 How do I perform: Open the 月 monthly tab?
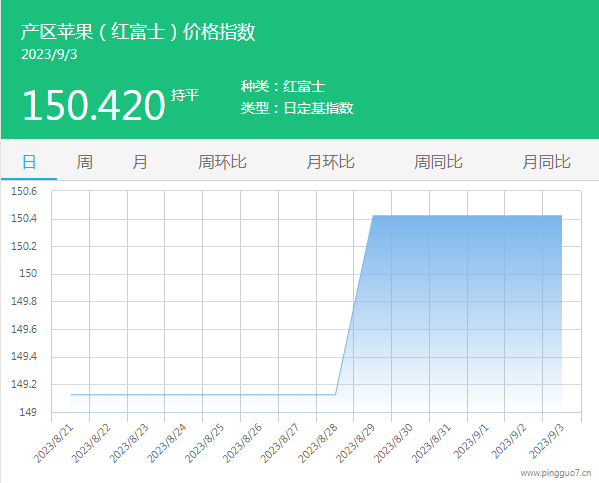pyautogui.click(x=140, y=162)
